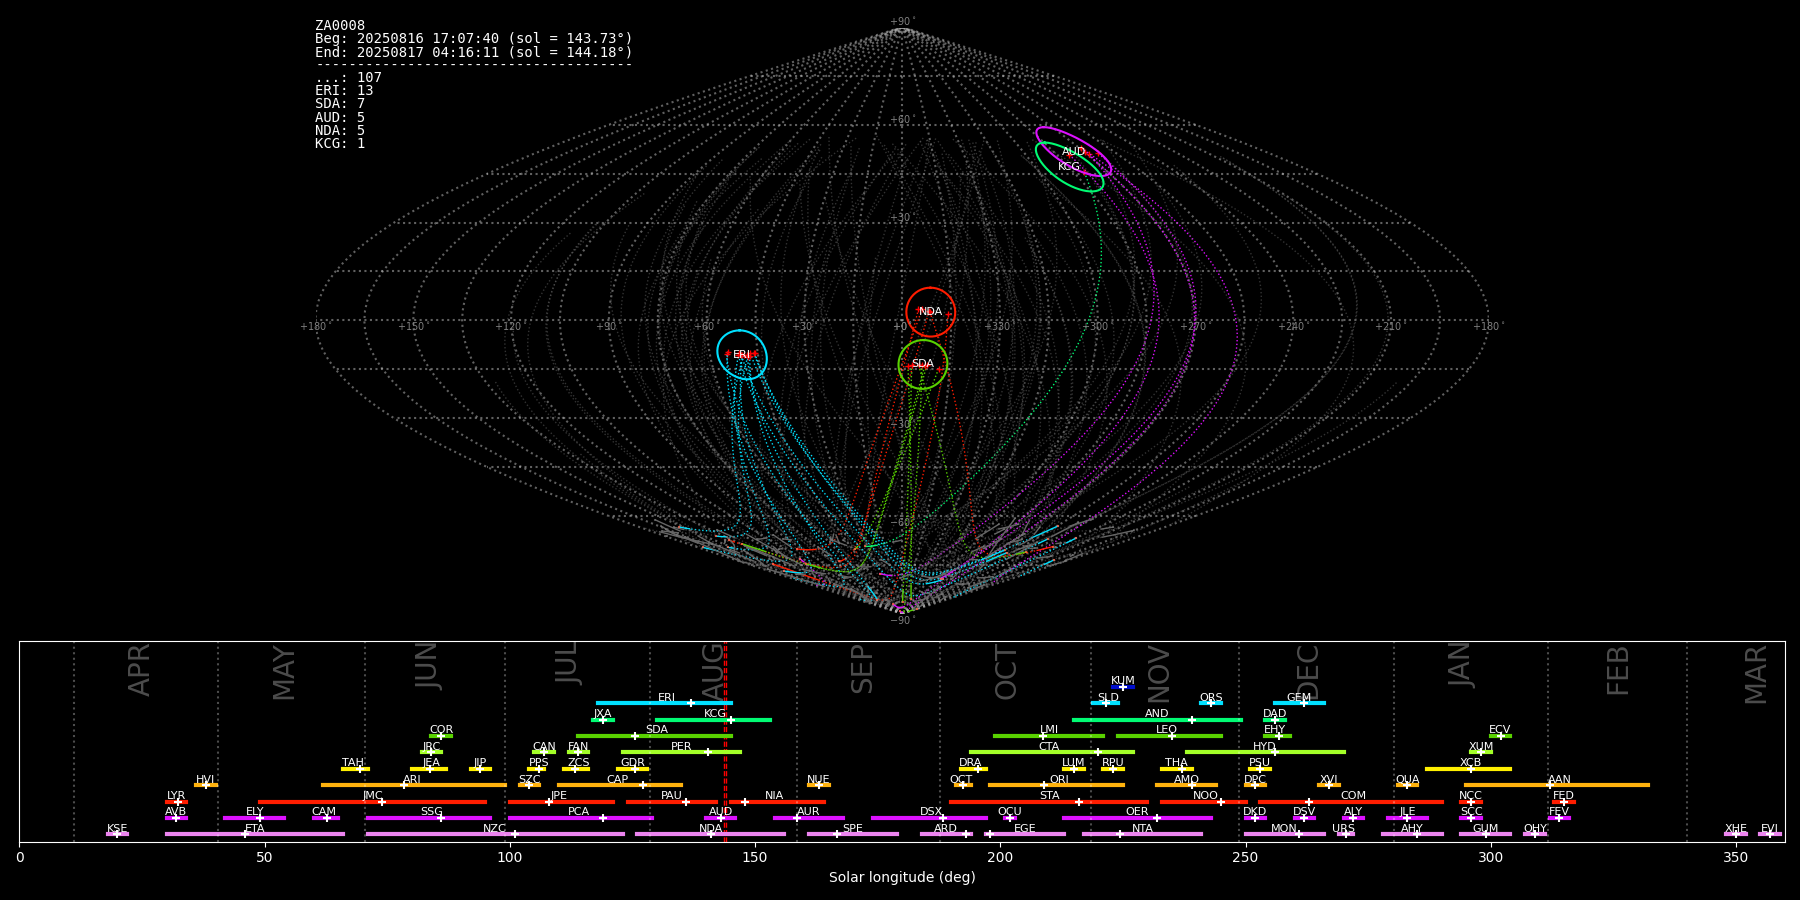Click the KCG shower bar in timeline
Screen dimensions: 1800x900
(713, 720)
